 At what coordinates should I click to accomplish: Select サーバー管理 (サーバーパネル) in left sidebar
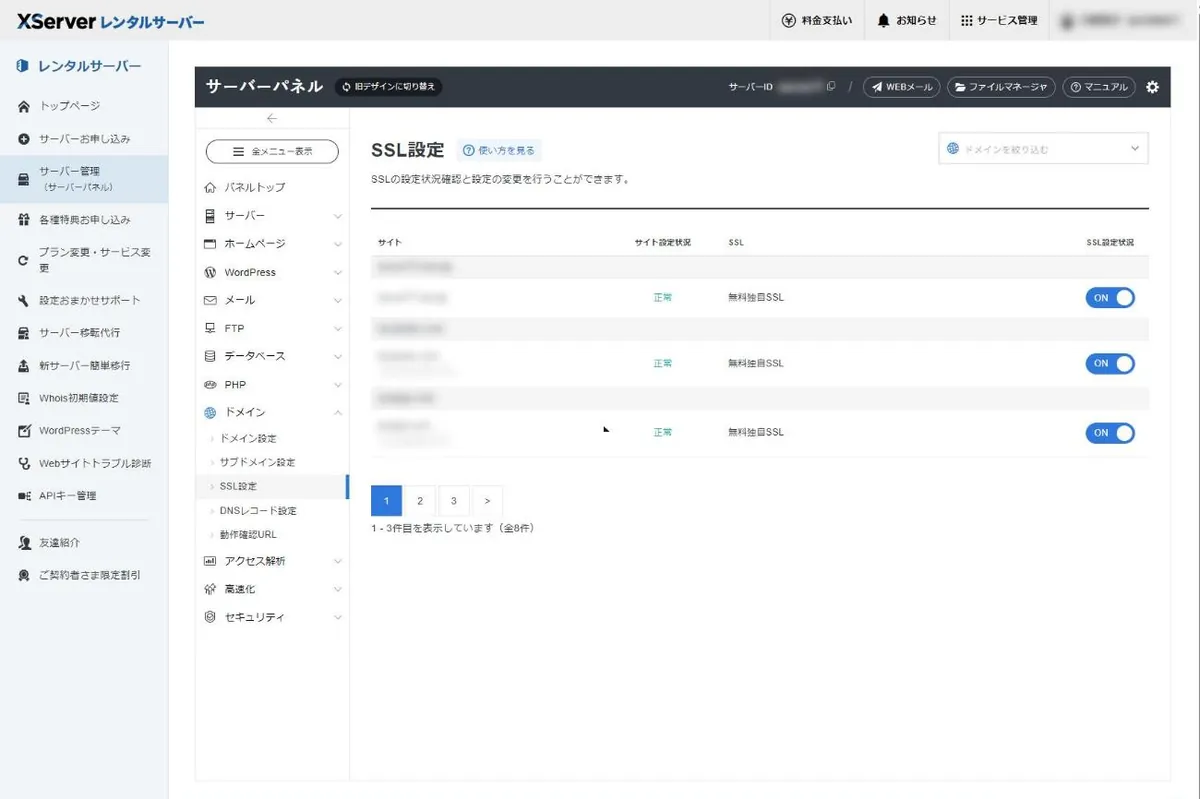click(84, 179)
